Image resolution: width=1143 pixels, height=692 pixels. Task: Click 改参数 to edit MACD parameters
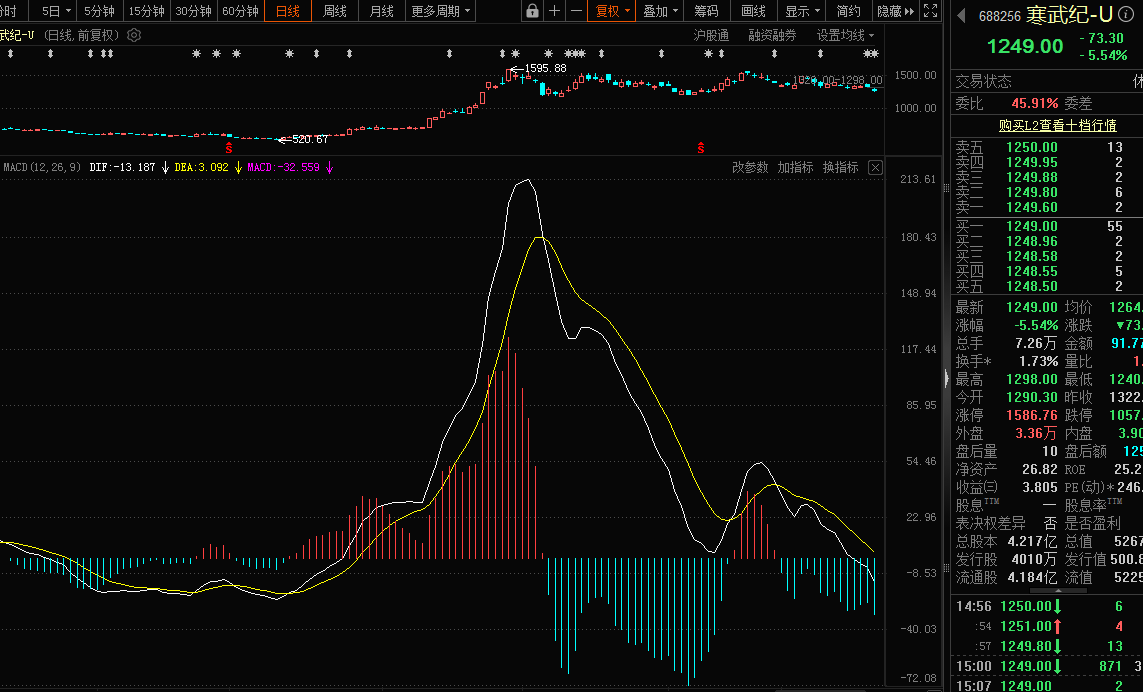[x=750, y=167]
